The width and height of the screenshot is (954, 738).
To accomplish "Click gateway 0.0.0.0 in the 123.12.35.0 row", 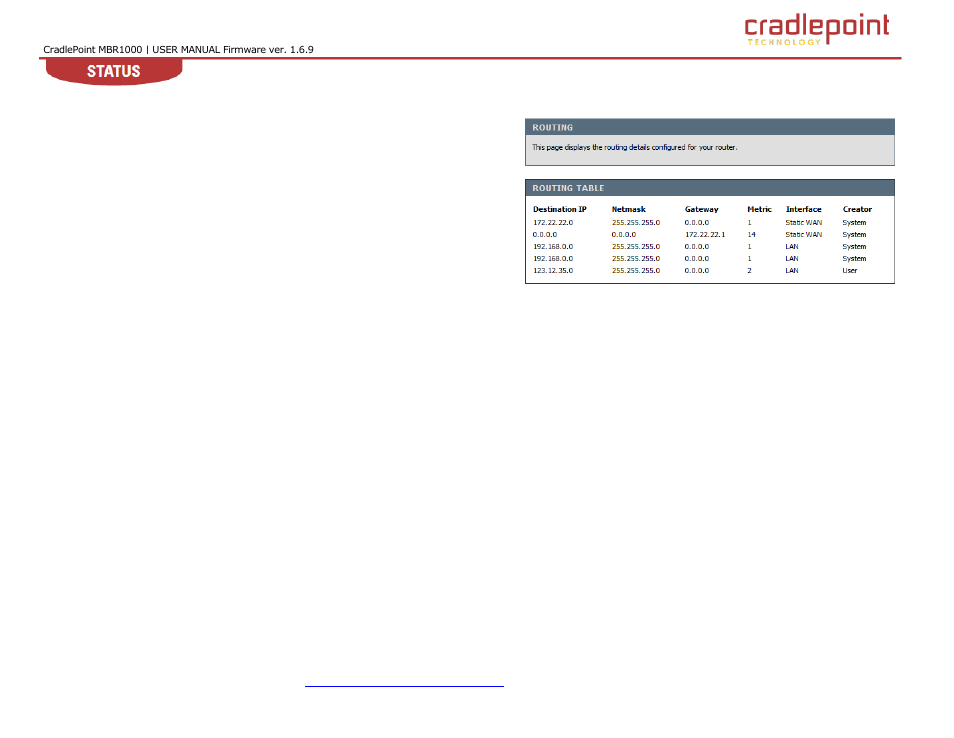I will 697,271.
